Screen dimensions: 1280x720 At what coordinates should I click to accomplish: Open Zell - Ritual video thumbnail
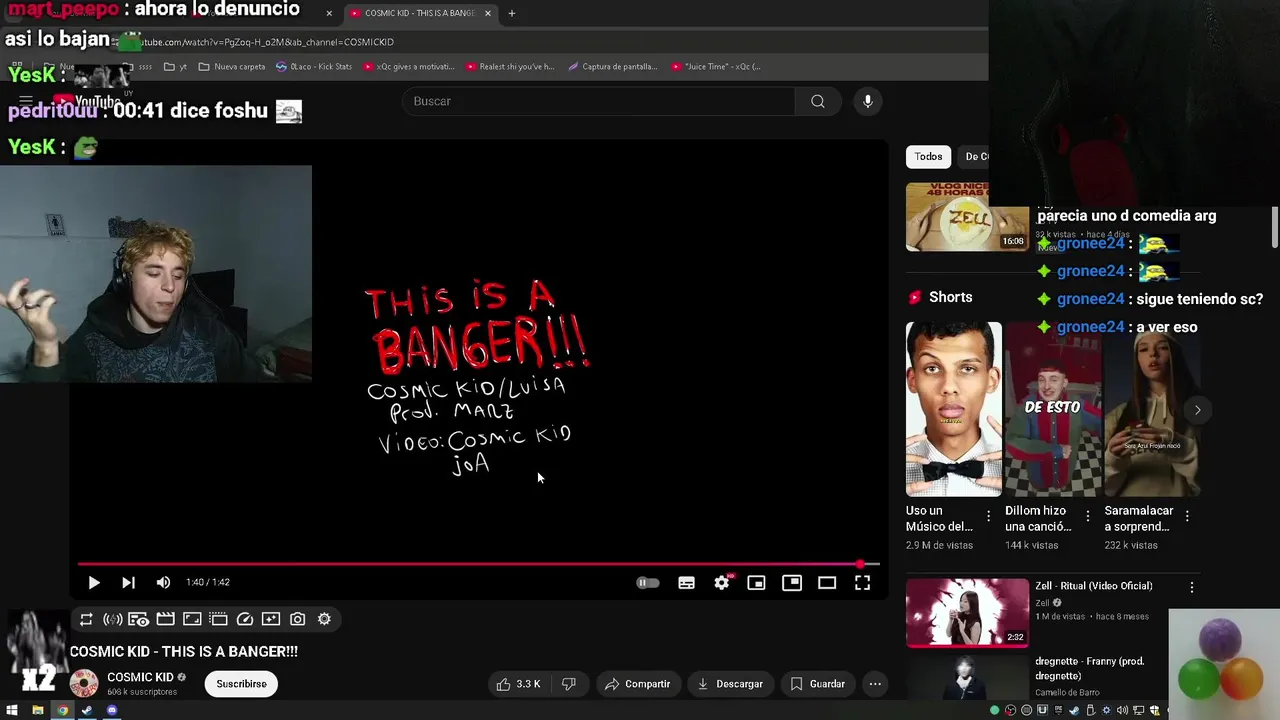pyautogui.click(x=967, y=613)
